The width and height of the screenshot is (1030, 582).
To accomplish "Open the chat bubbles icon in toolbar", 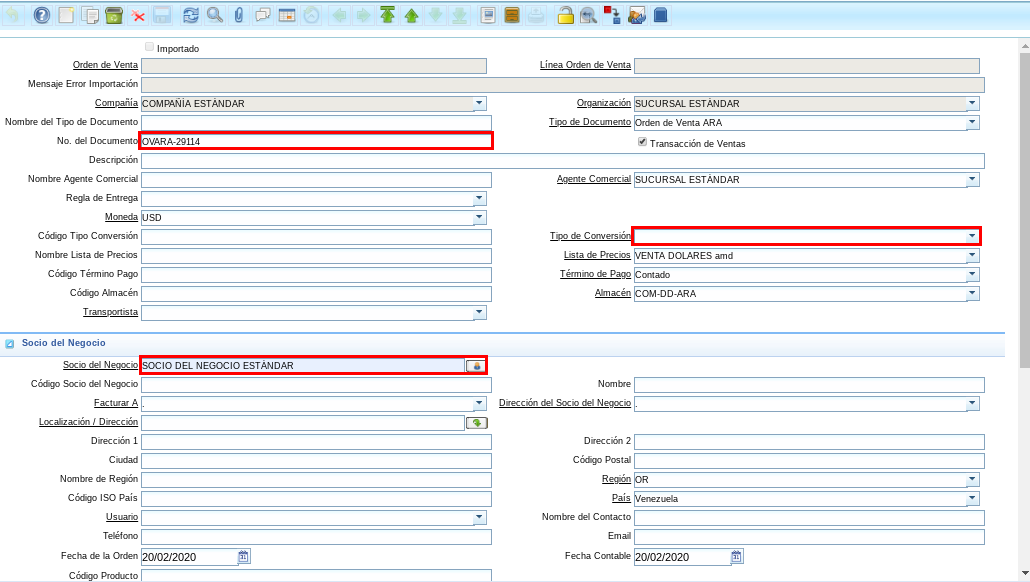I will 262,15.
